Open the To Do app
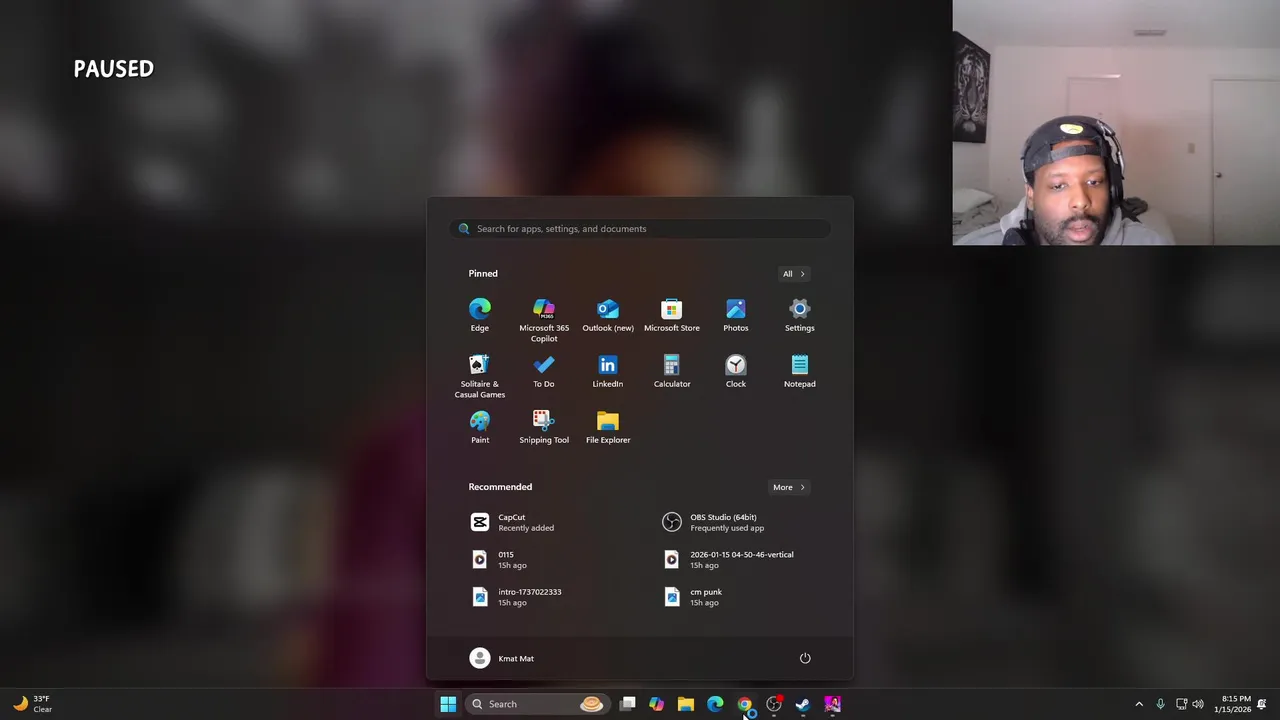The image size is (1280, 720). tap(544, 371)
